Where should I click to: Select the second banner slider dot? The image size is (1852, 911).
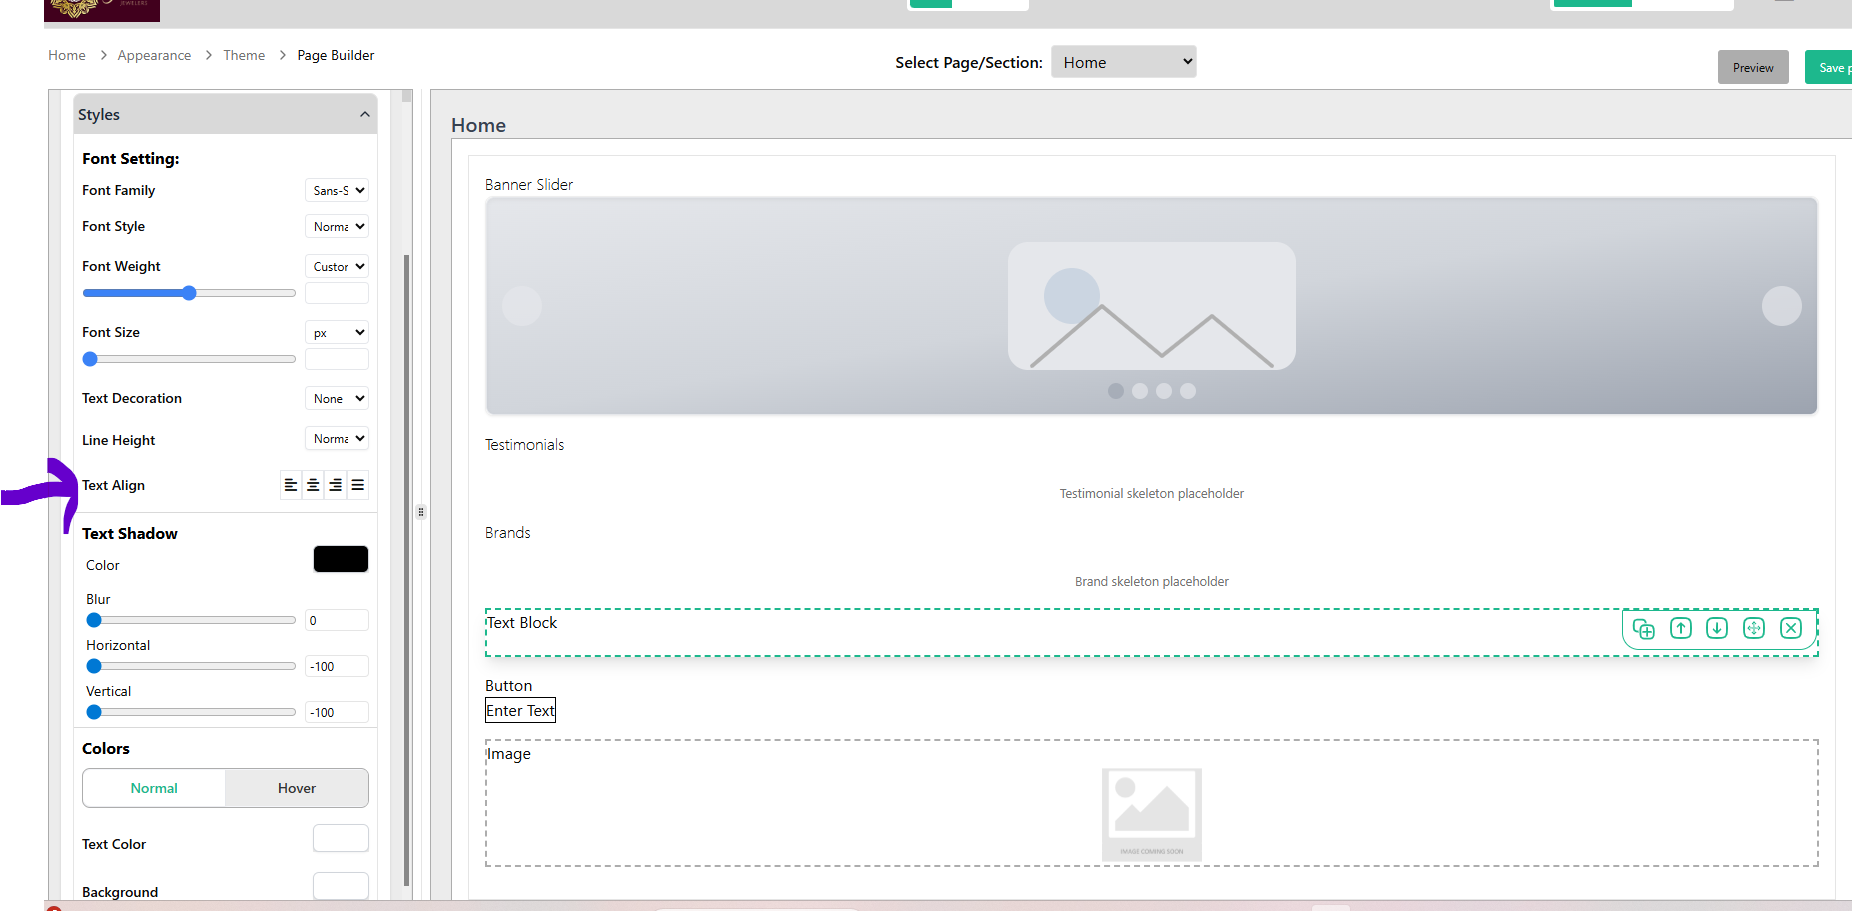coord(1140,391)
